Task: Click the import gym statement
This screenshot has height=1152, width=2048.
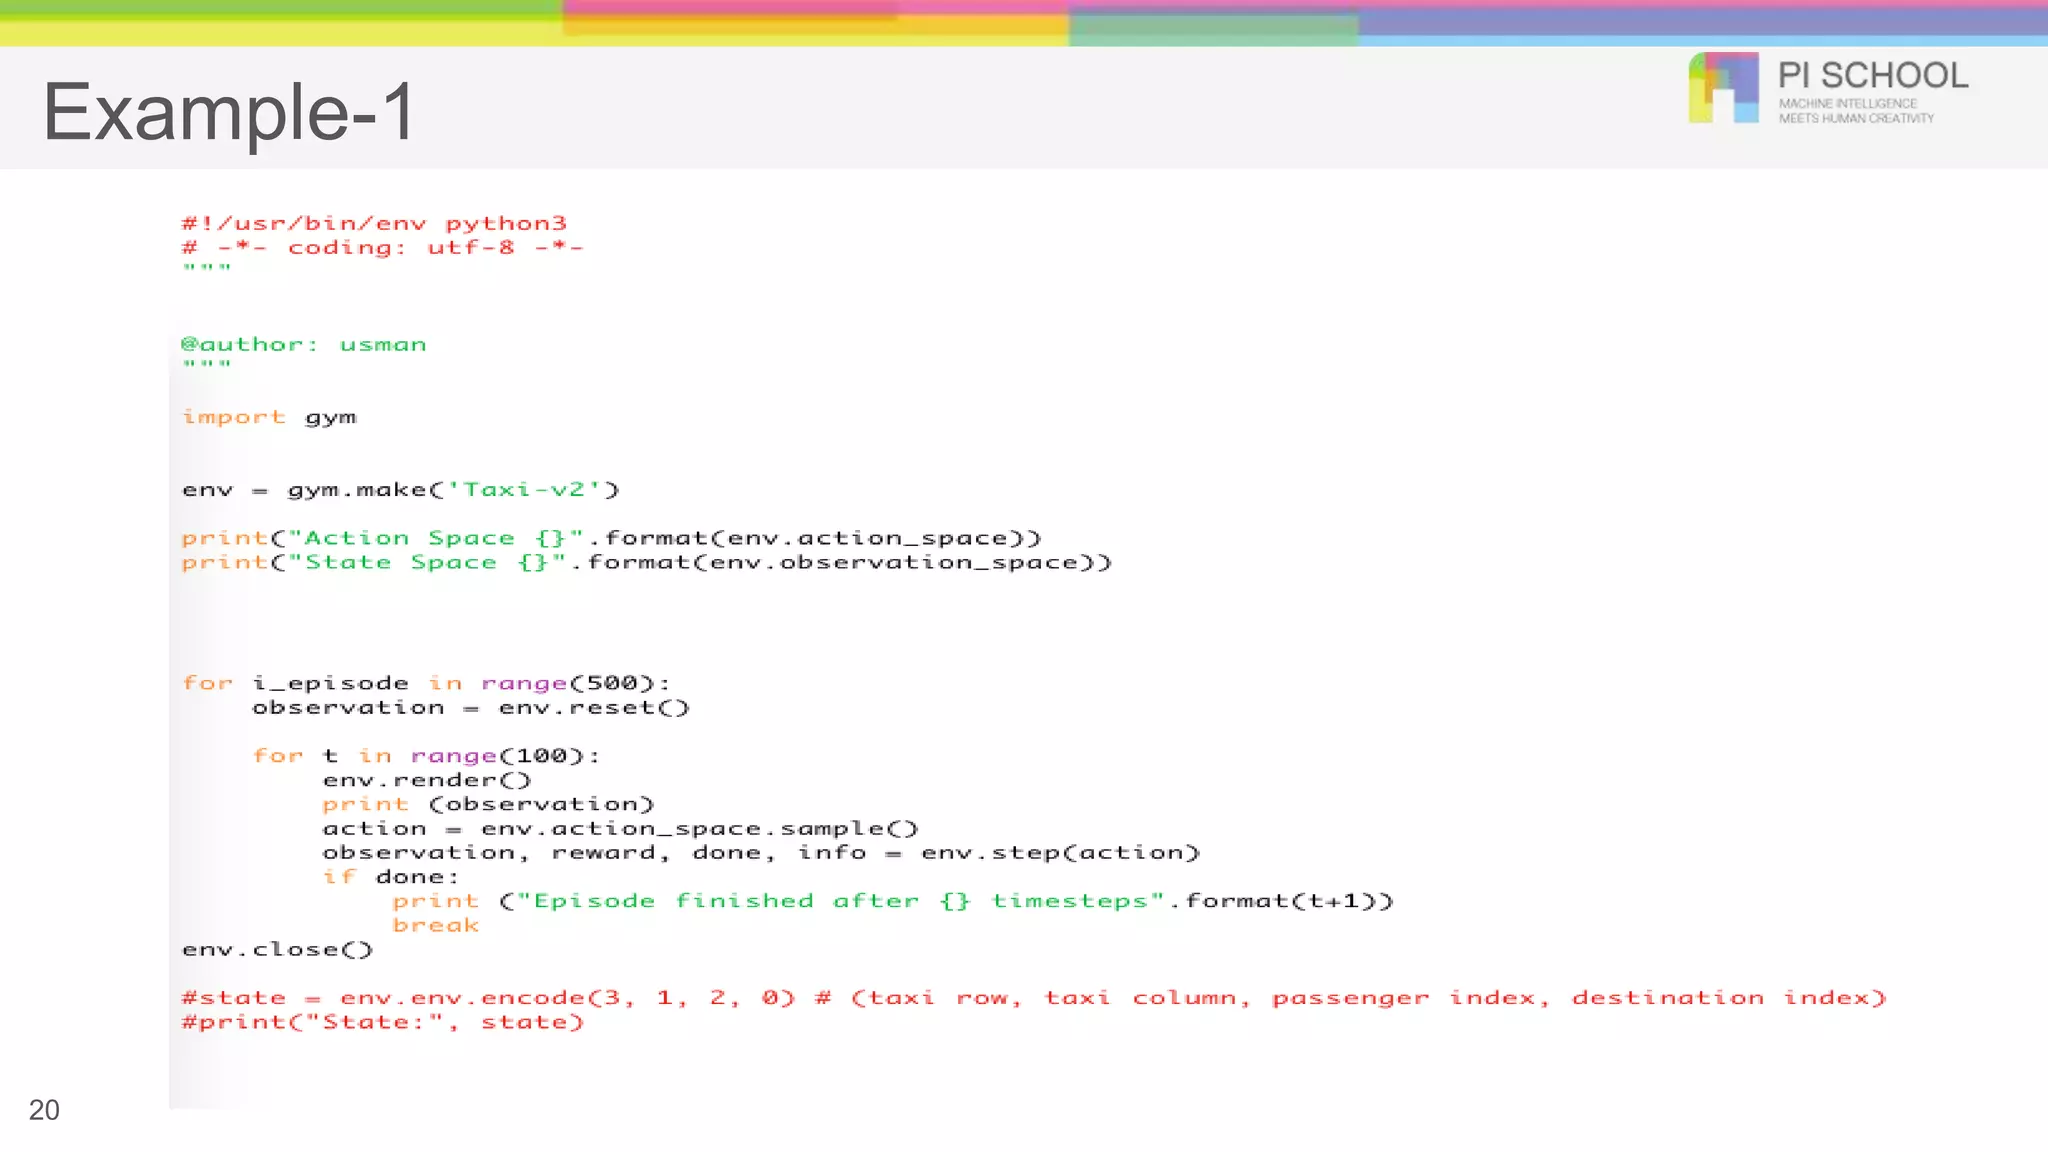Action: (269, 417)
